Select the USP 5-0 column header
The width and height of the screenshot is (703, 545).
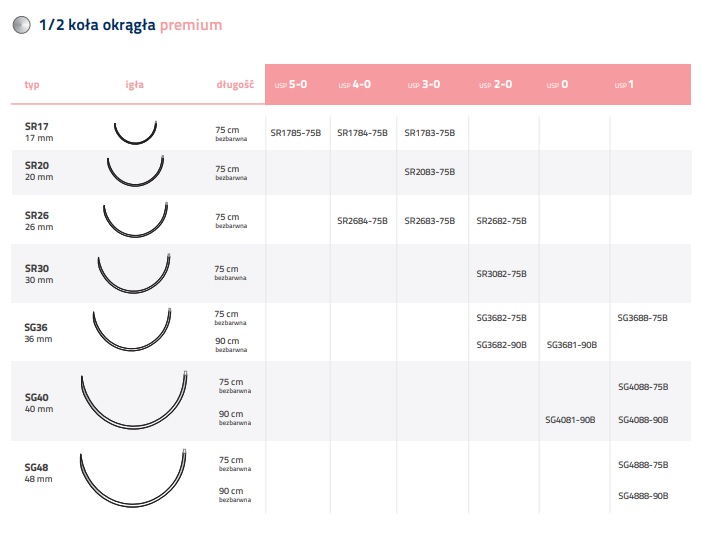(291, 85)
